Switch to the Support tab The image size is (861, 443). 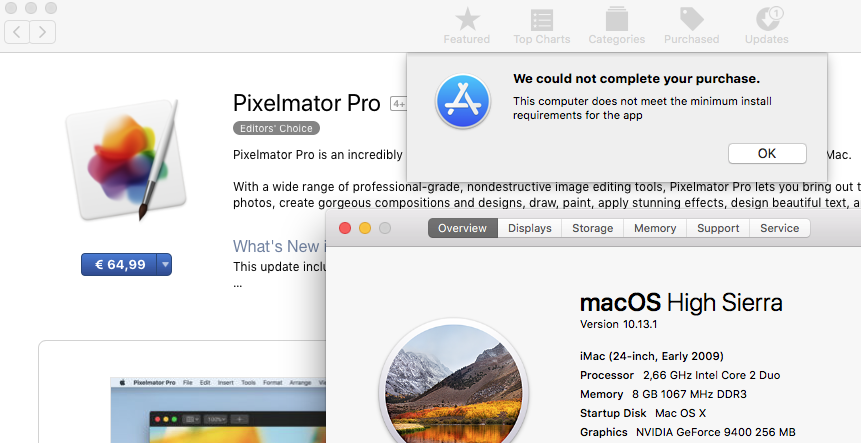click(x=718, y=228)
